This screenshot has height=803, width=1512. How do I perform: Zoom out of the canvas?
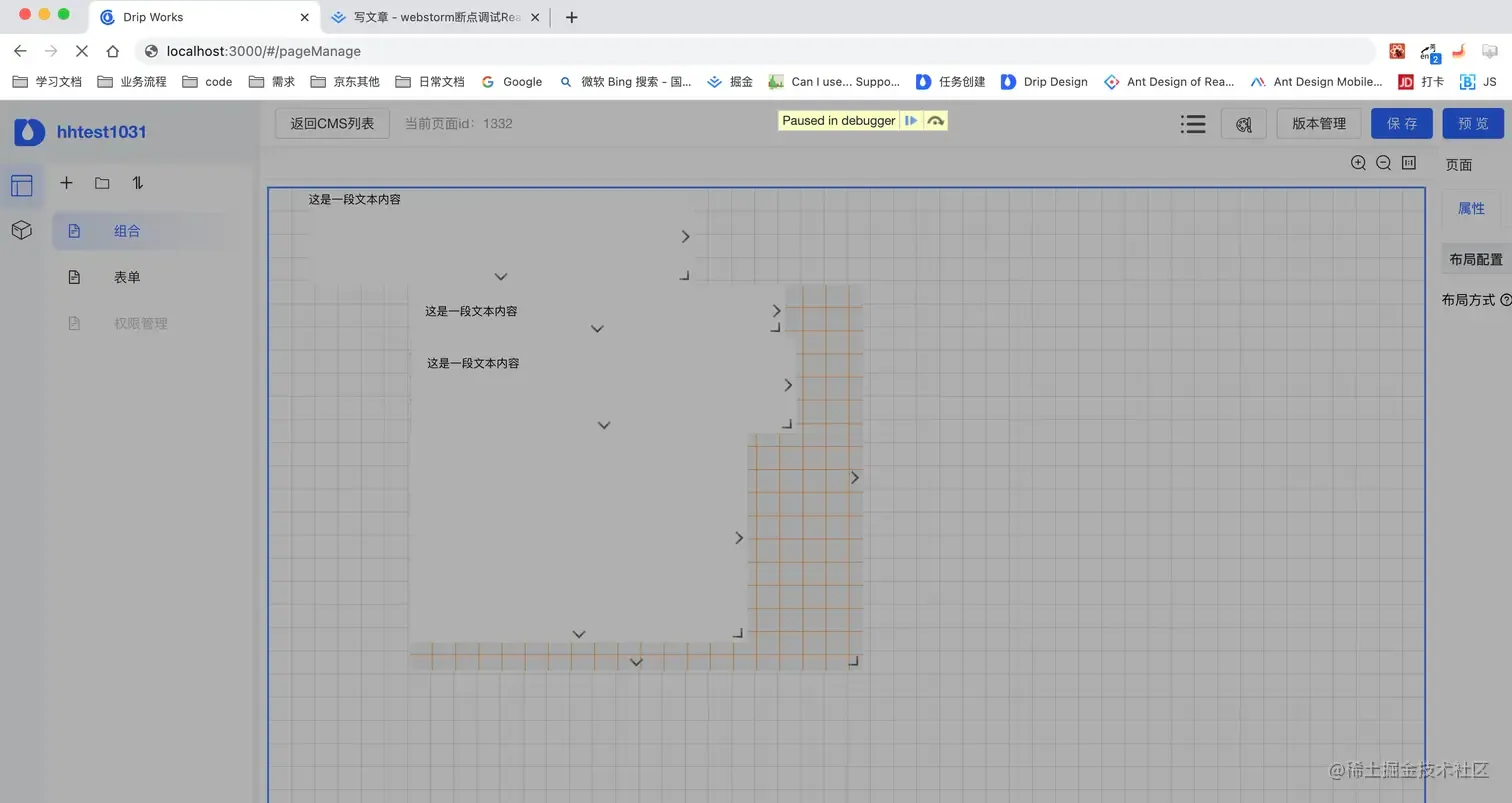pyautogui.click(x=1384, y=163)
